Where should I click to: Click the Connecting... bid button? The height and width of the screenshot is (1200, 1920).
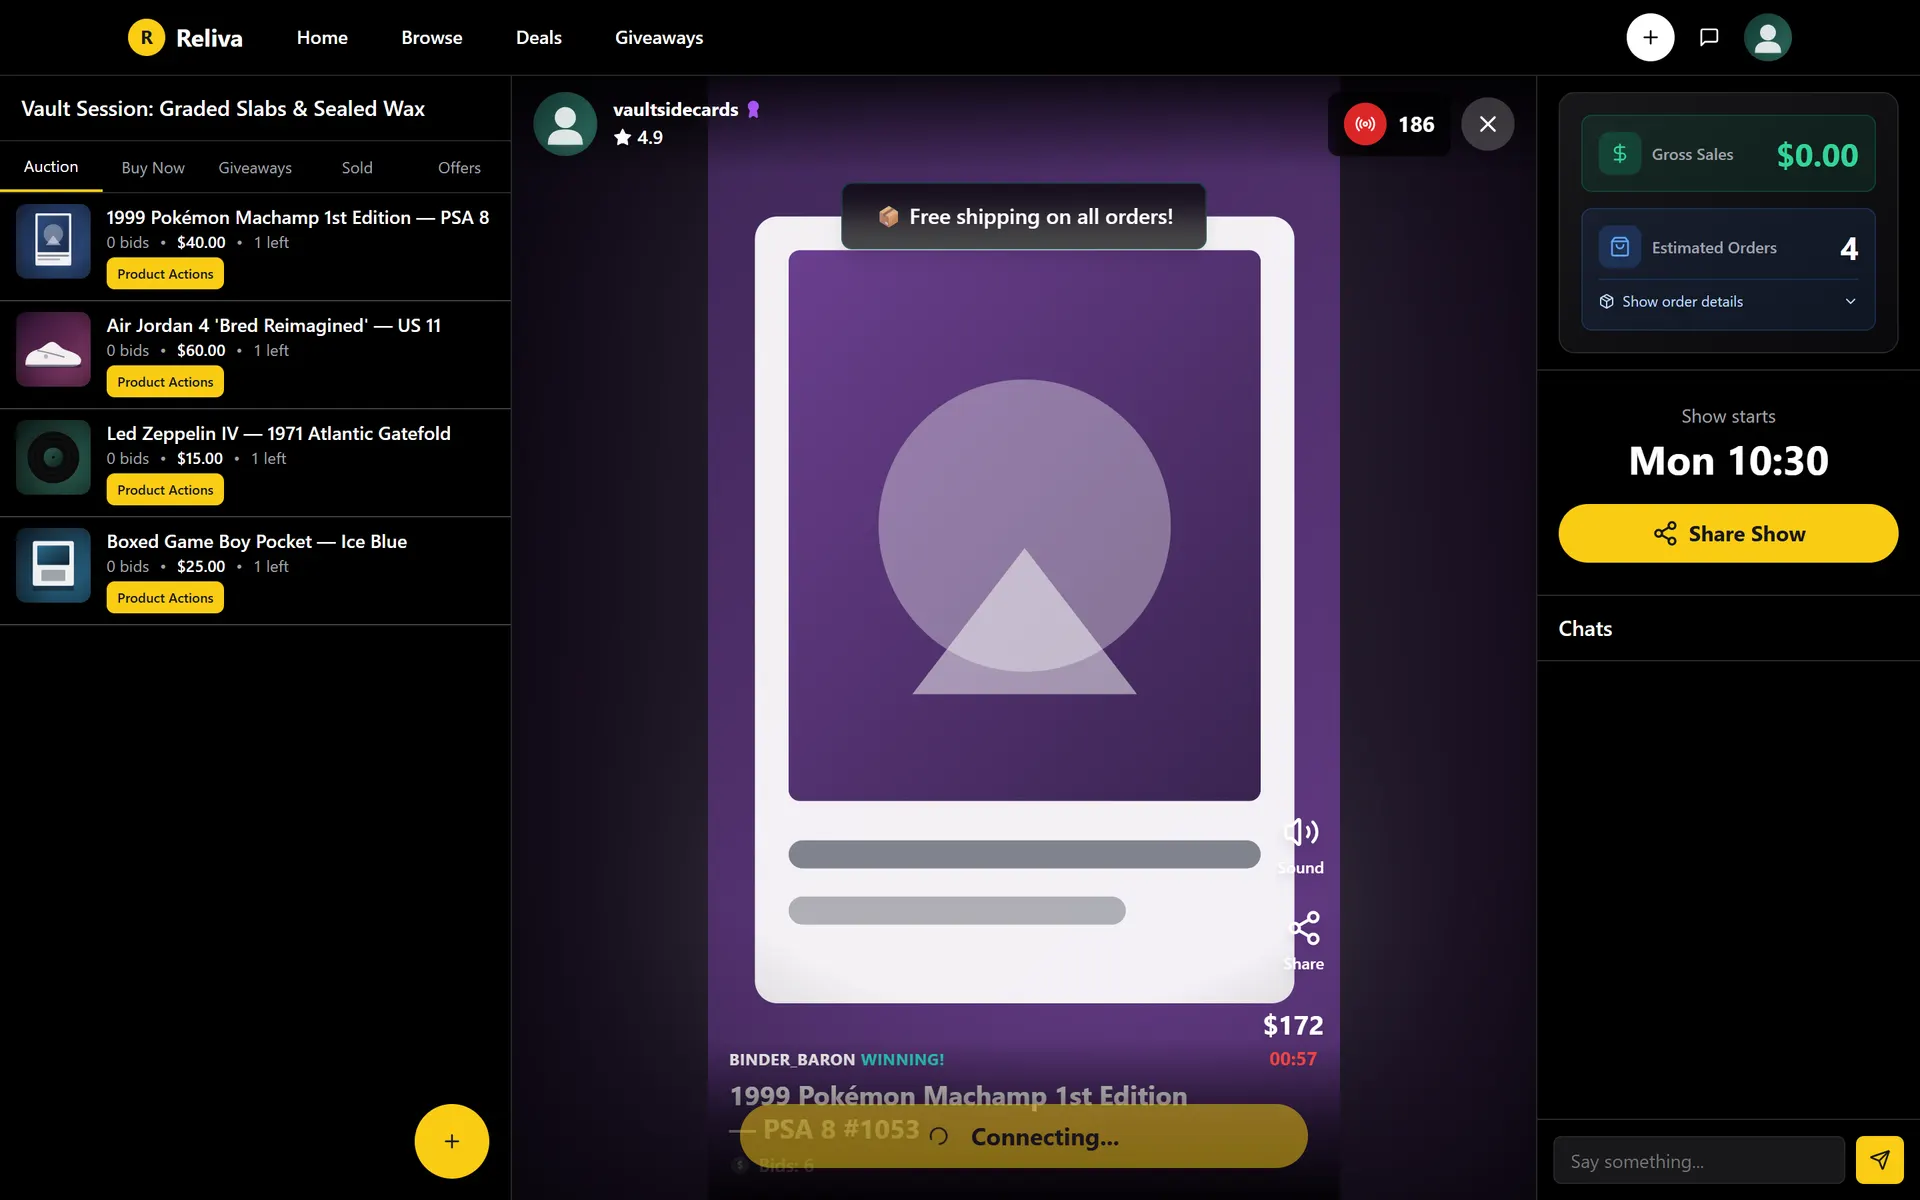coord(1024,1137)
